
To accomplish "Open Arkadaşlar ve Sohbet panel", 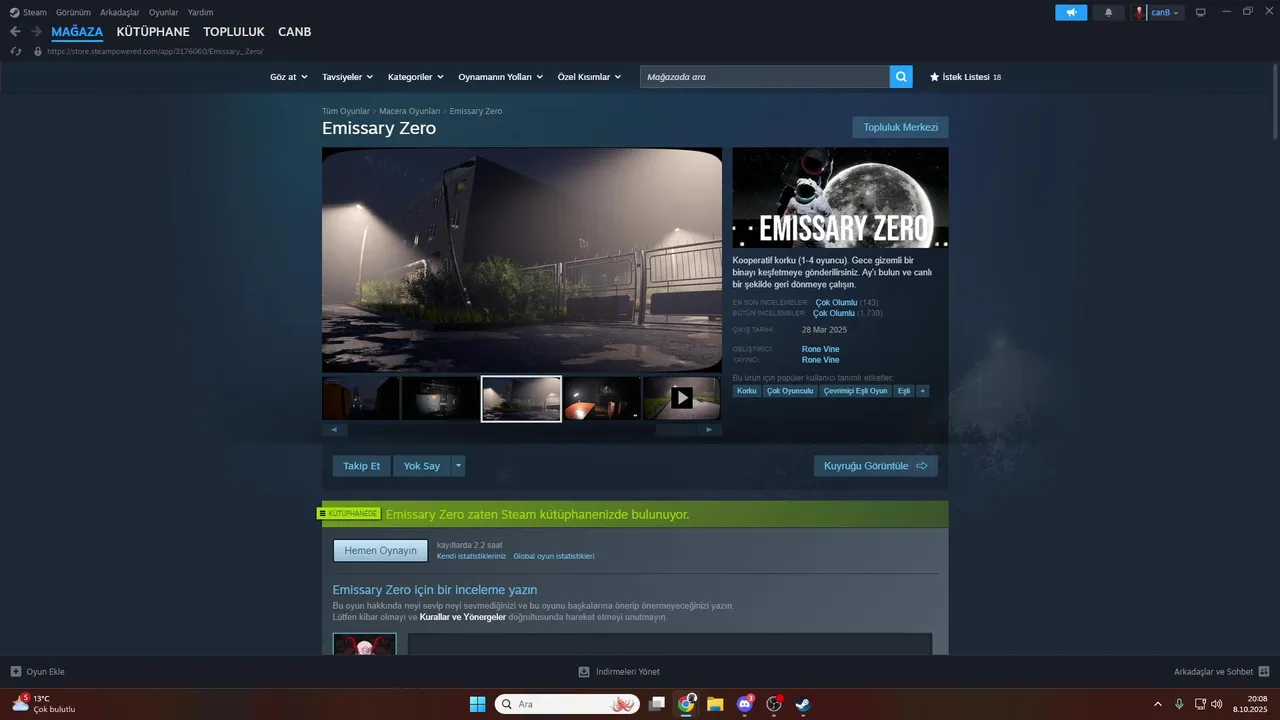I will [1221, 672].
